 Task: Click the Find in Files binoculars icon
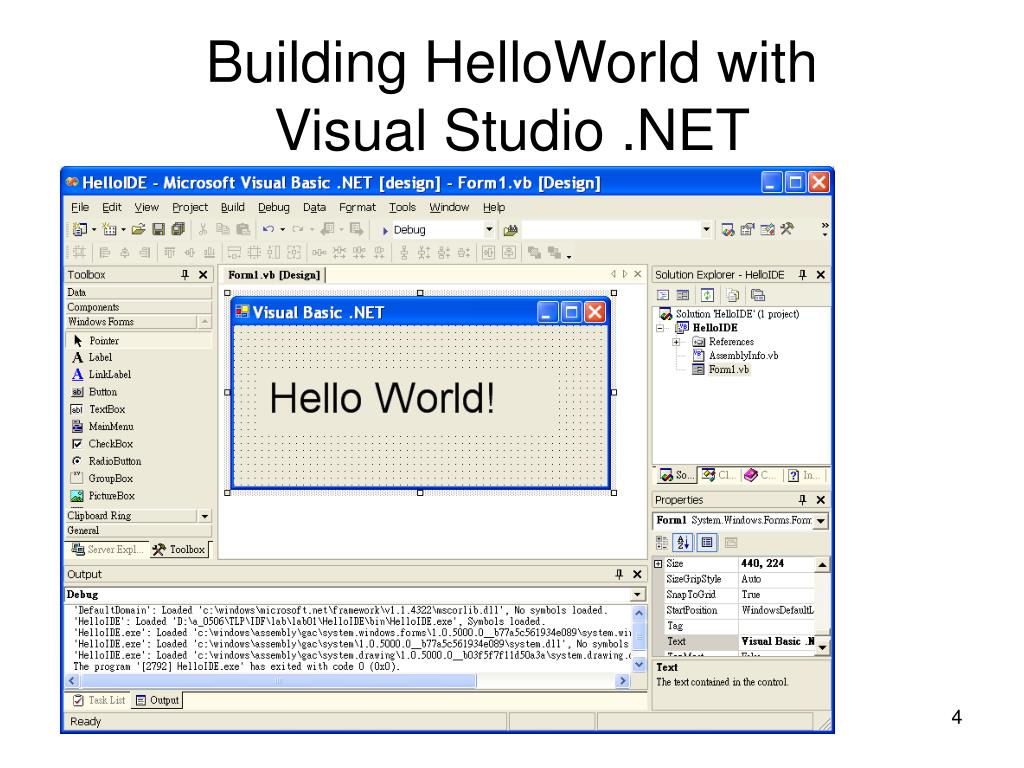(x=511, y=230)
